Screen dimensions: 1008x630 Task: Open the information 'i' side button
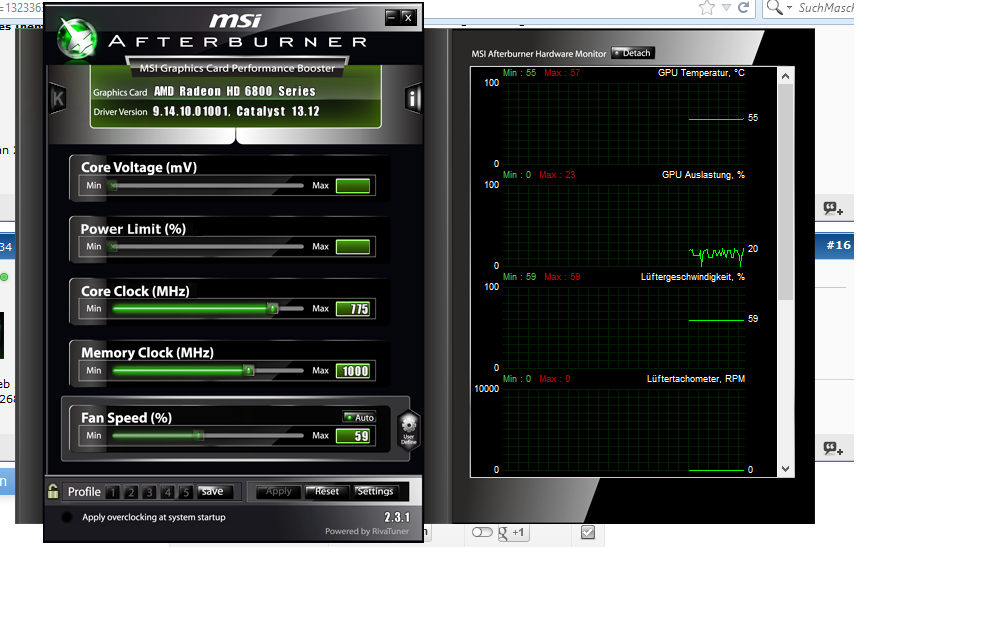coord(412,98)
